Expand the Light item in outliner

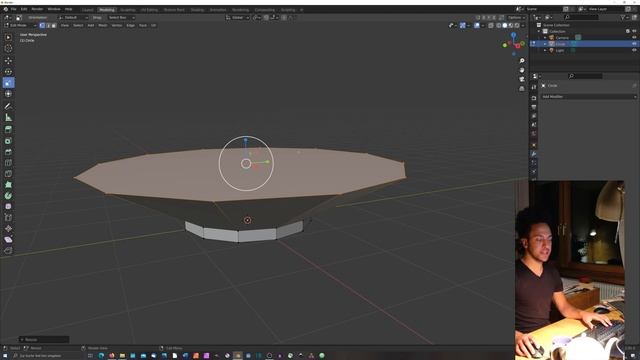click(545, 50)
